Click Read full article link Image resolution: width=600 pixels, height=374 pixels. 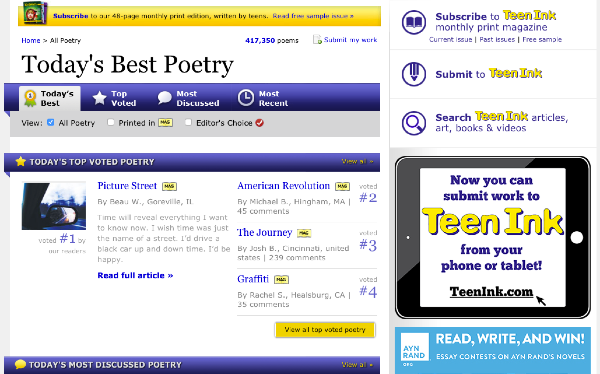[135, 275]
